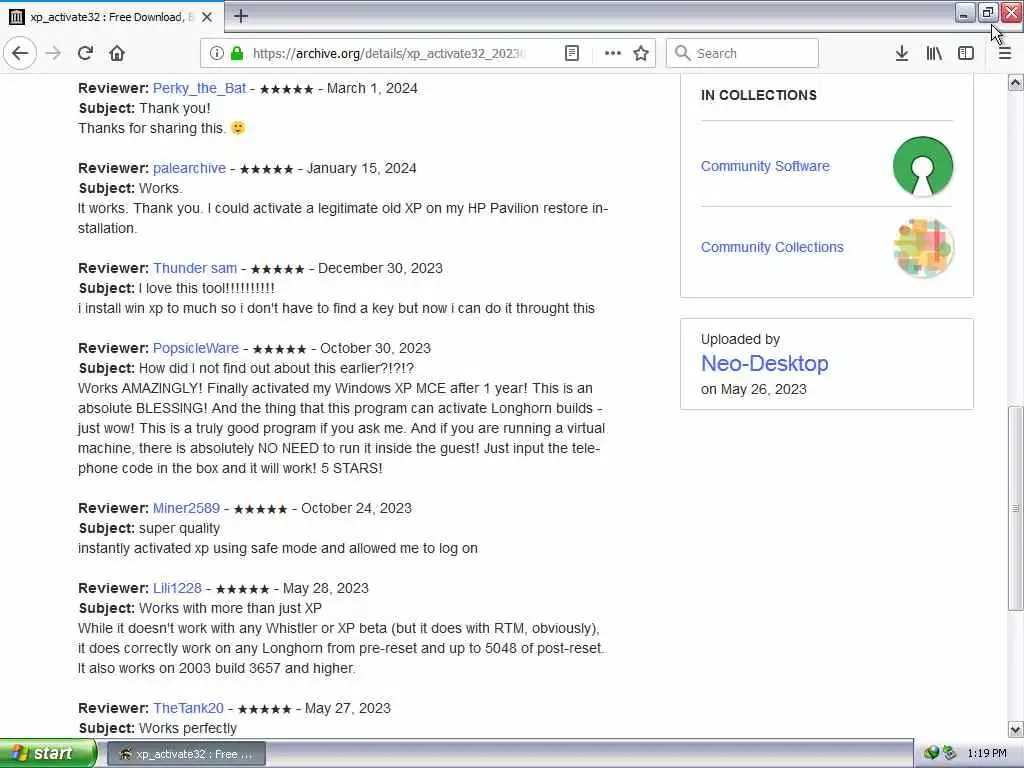Screen dimensions: 1024x768
Task: Click the scrollbar up arrow
Action: [1015, 82]
